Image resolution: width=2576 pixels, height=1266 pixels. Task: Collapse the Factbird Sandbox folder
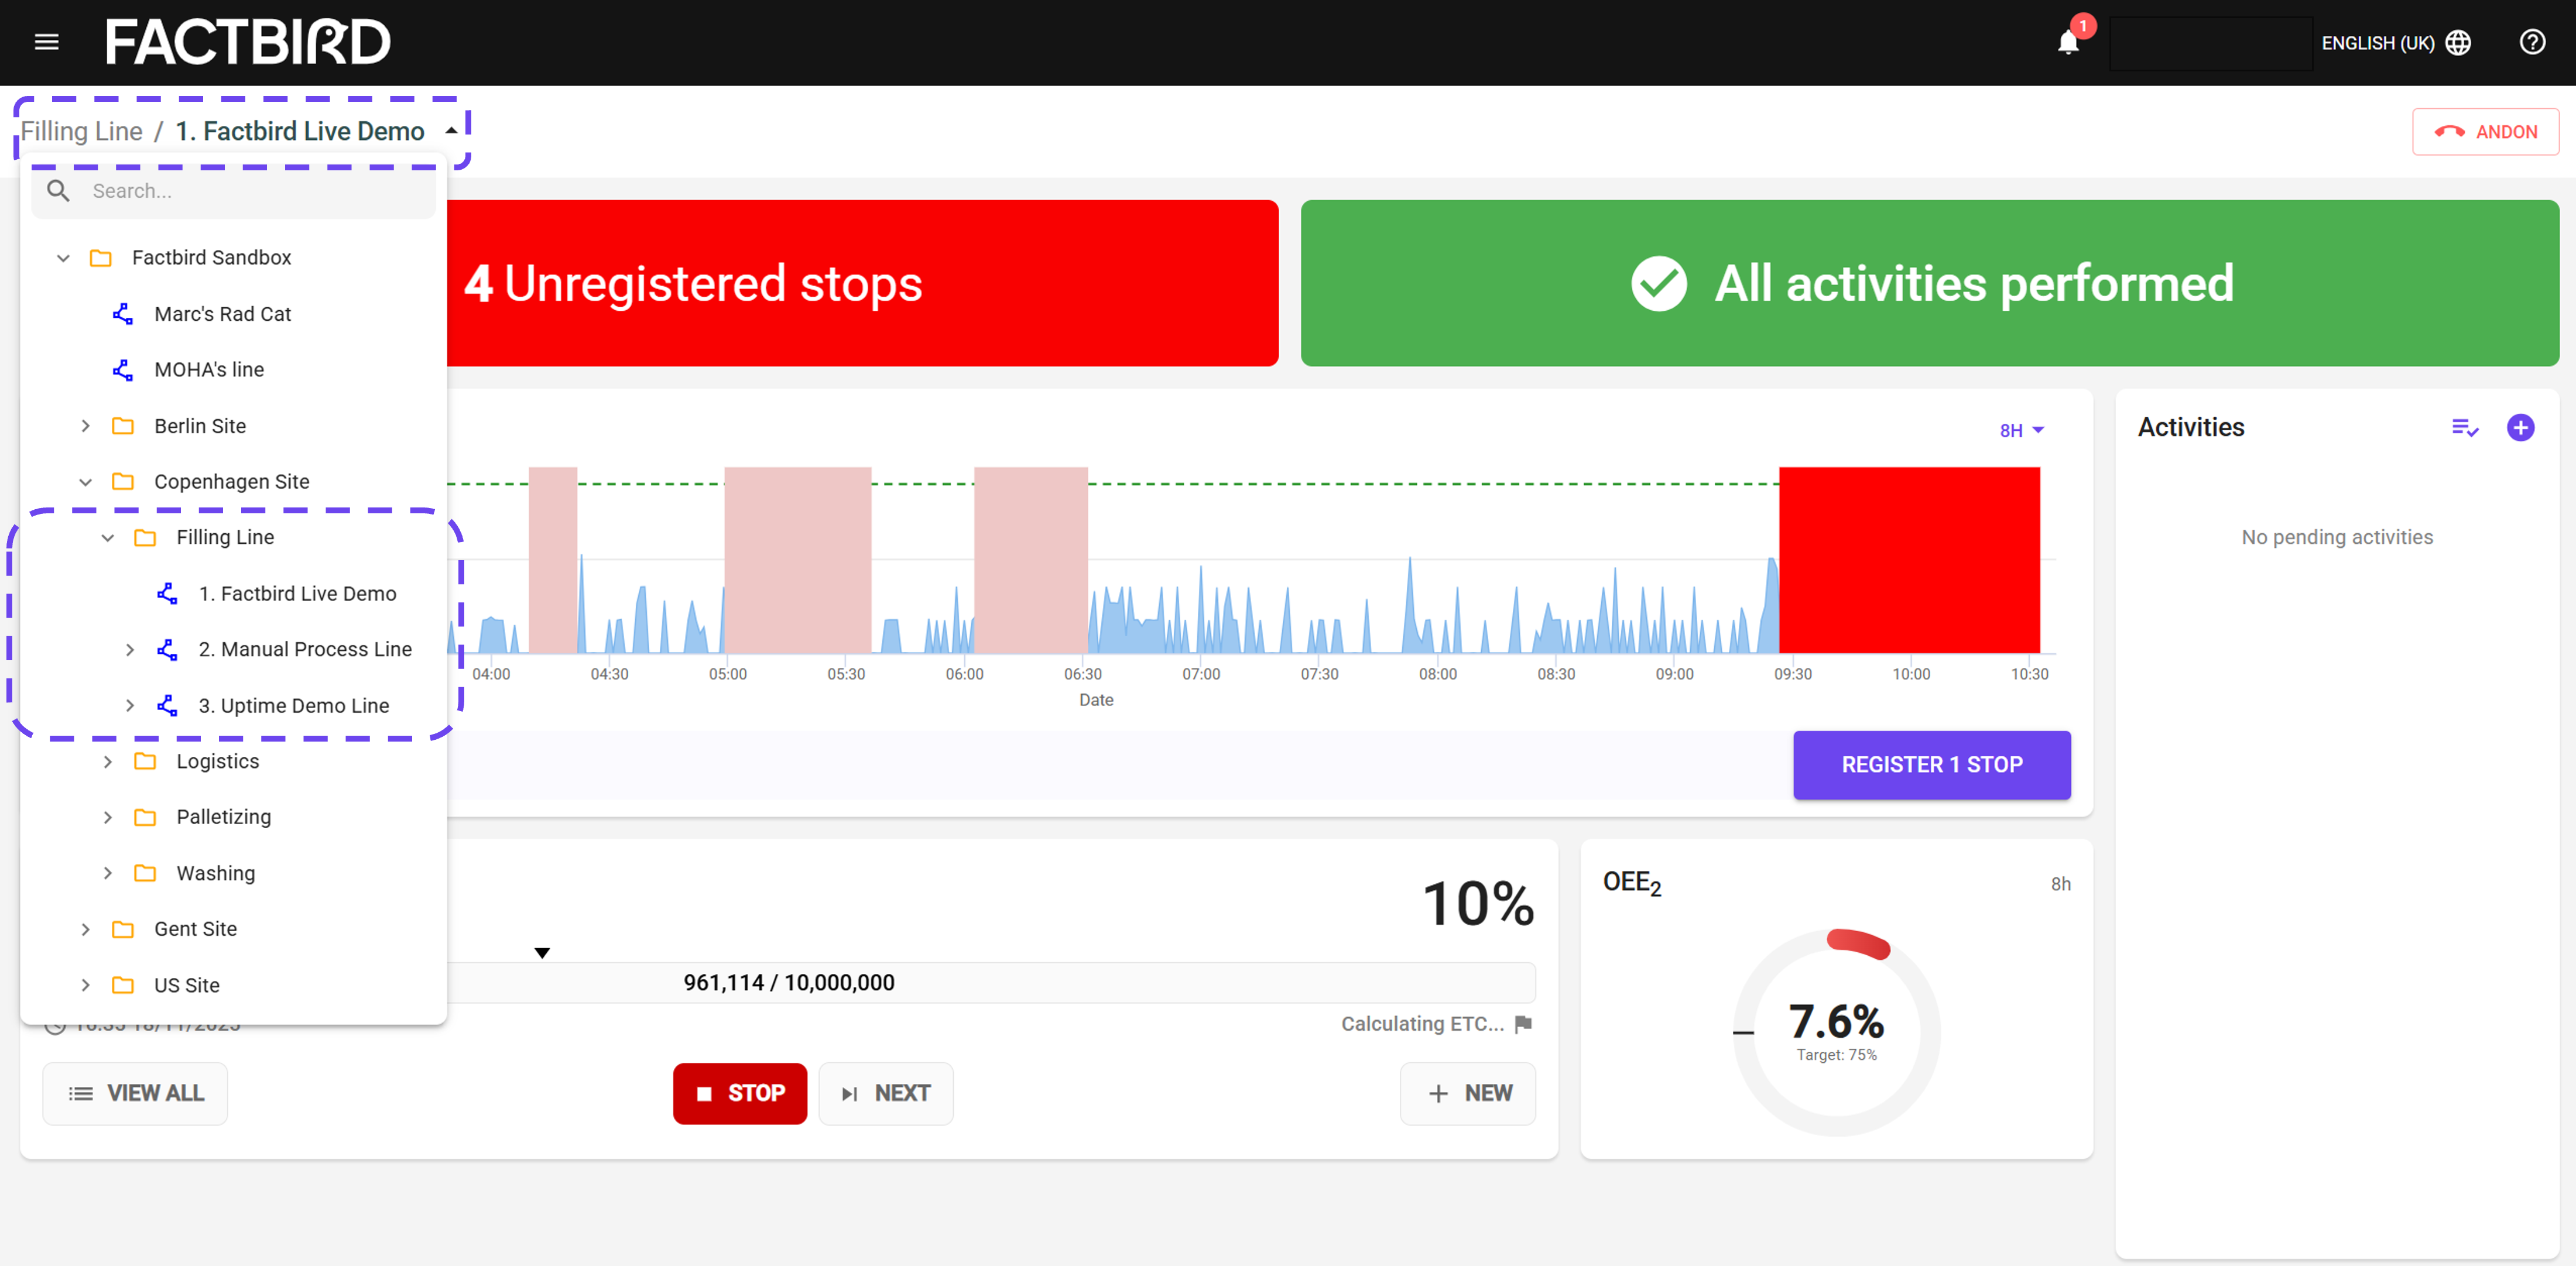point(63,258)
